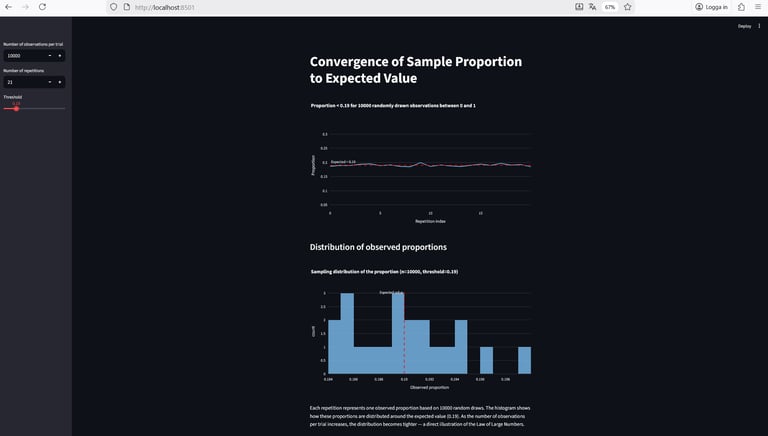Decrease the number of observations per trial
The height and width of the screenshot is (436, 768).
point(49,56)
